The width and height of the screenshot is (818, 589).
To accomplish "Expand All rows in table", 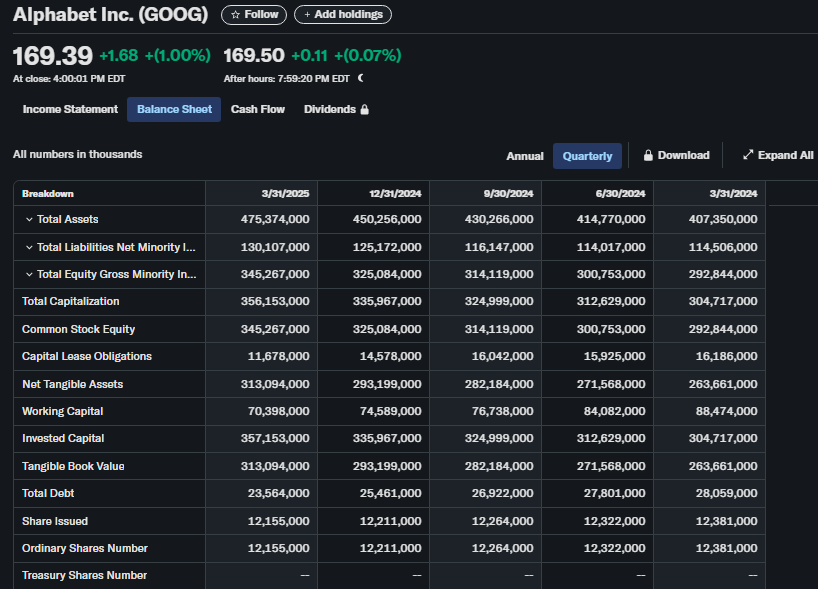I will click(778, 155).
